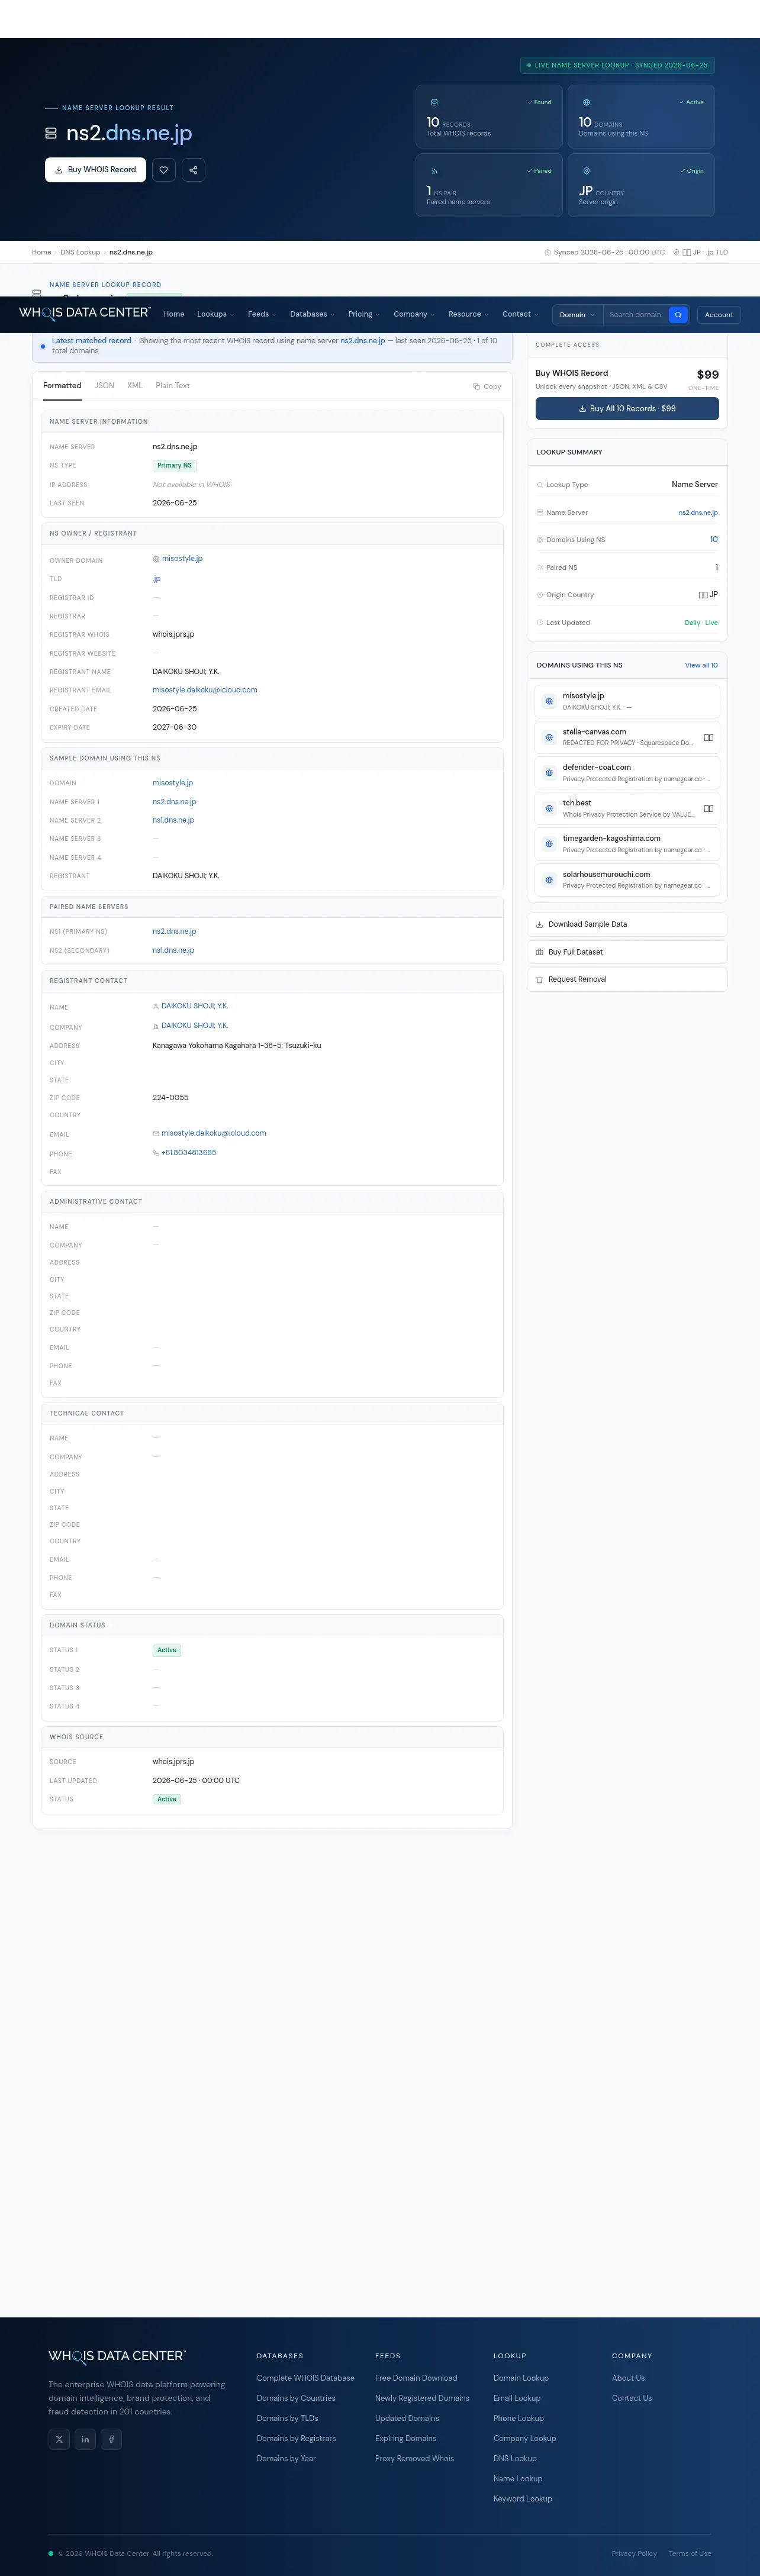
Task: Click the Registrant Email address link
Action: coord(205,690)
